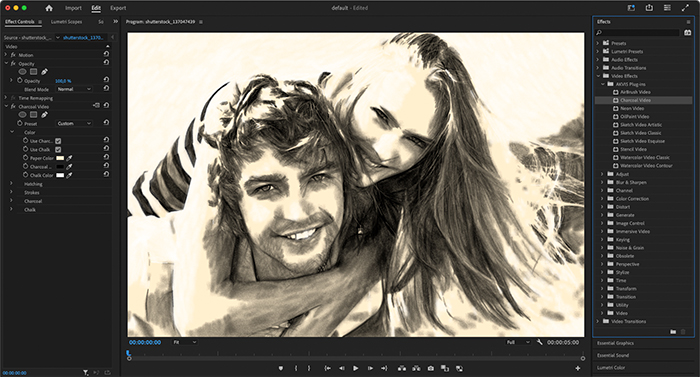The image size is (700, 377).
Task: Select Watercolor Video Contour effect
Action: [x=646, y=165]
